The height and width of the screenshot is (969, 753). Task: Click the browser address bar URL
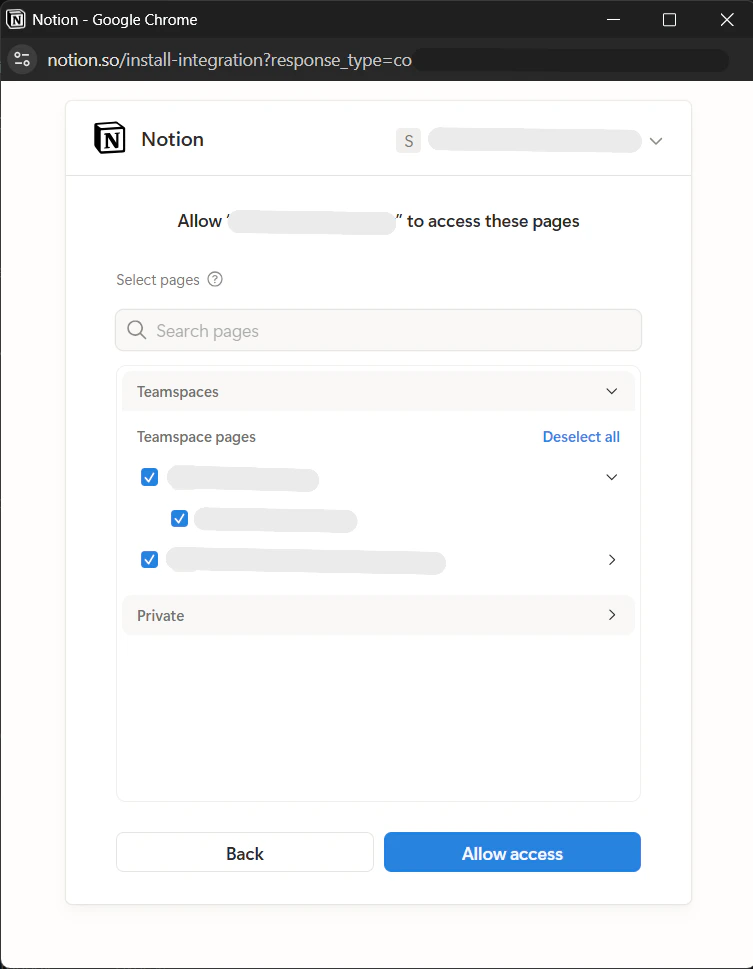(229, 60)
